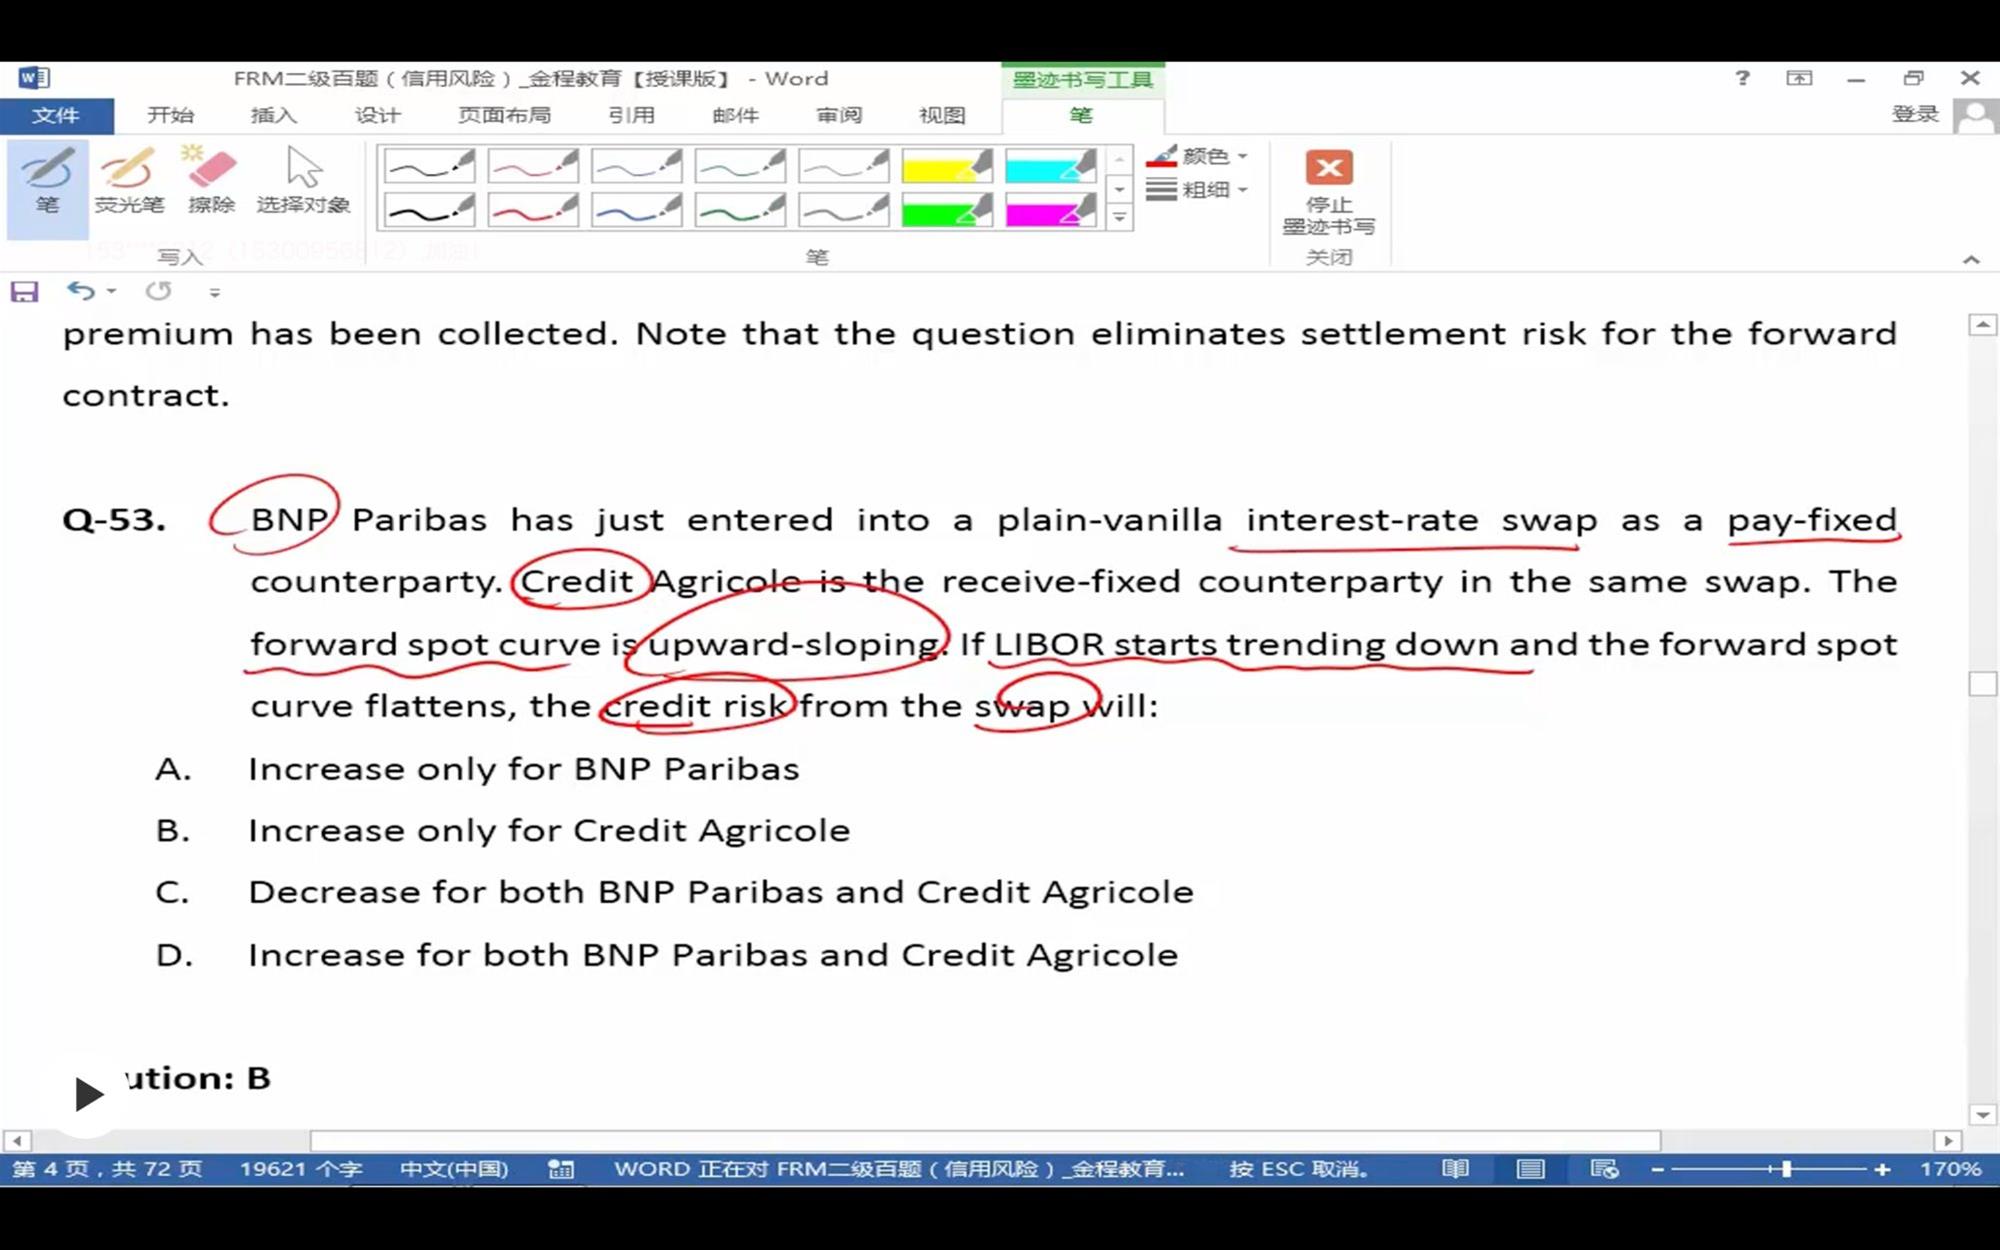Pick the thin gray pen in the top row
Image resolution: width=2000 pixels, height=1250 pixels.
(x=843, y=166)
